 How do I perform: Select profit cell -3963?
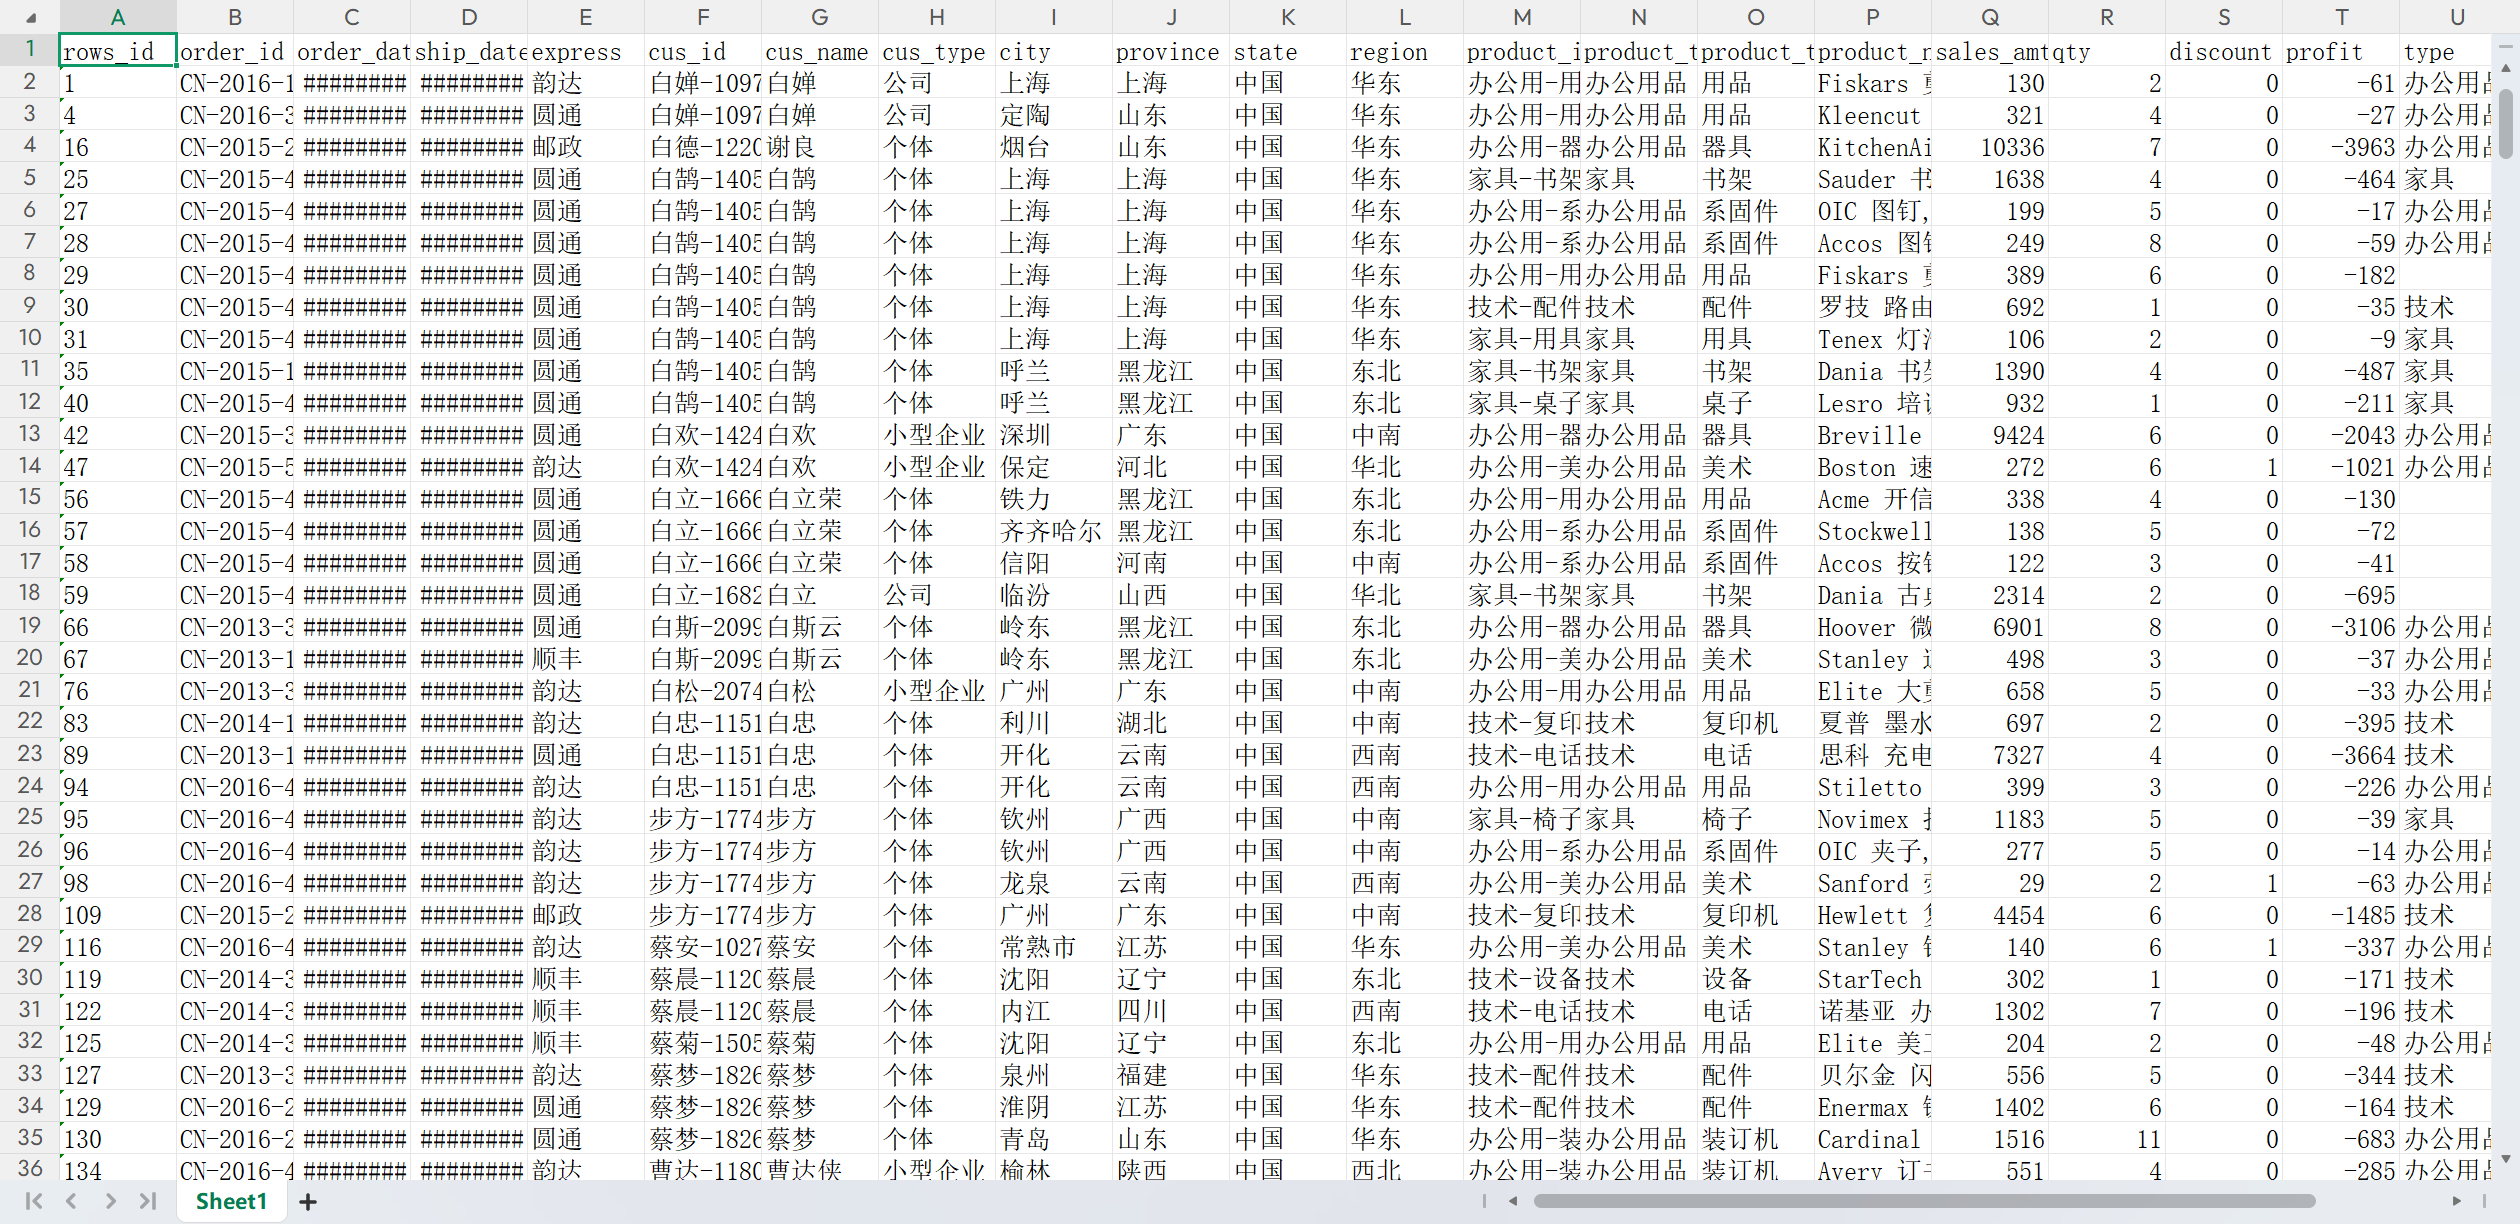click(x=2341, y=147)
